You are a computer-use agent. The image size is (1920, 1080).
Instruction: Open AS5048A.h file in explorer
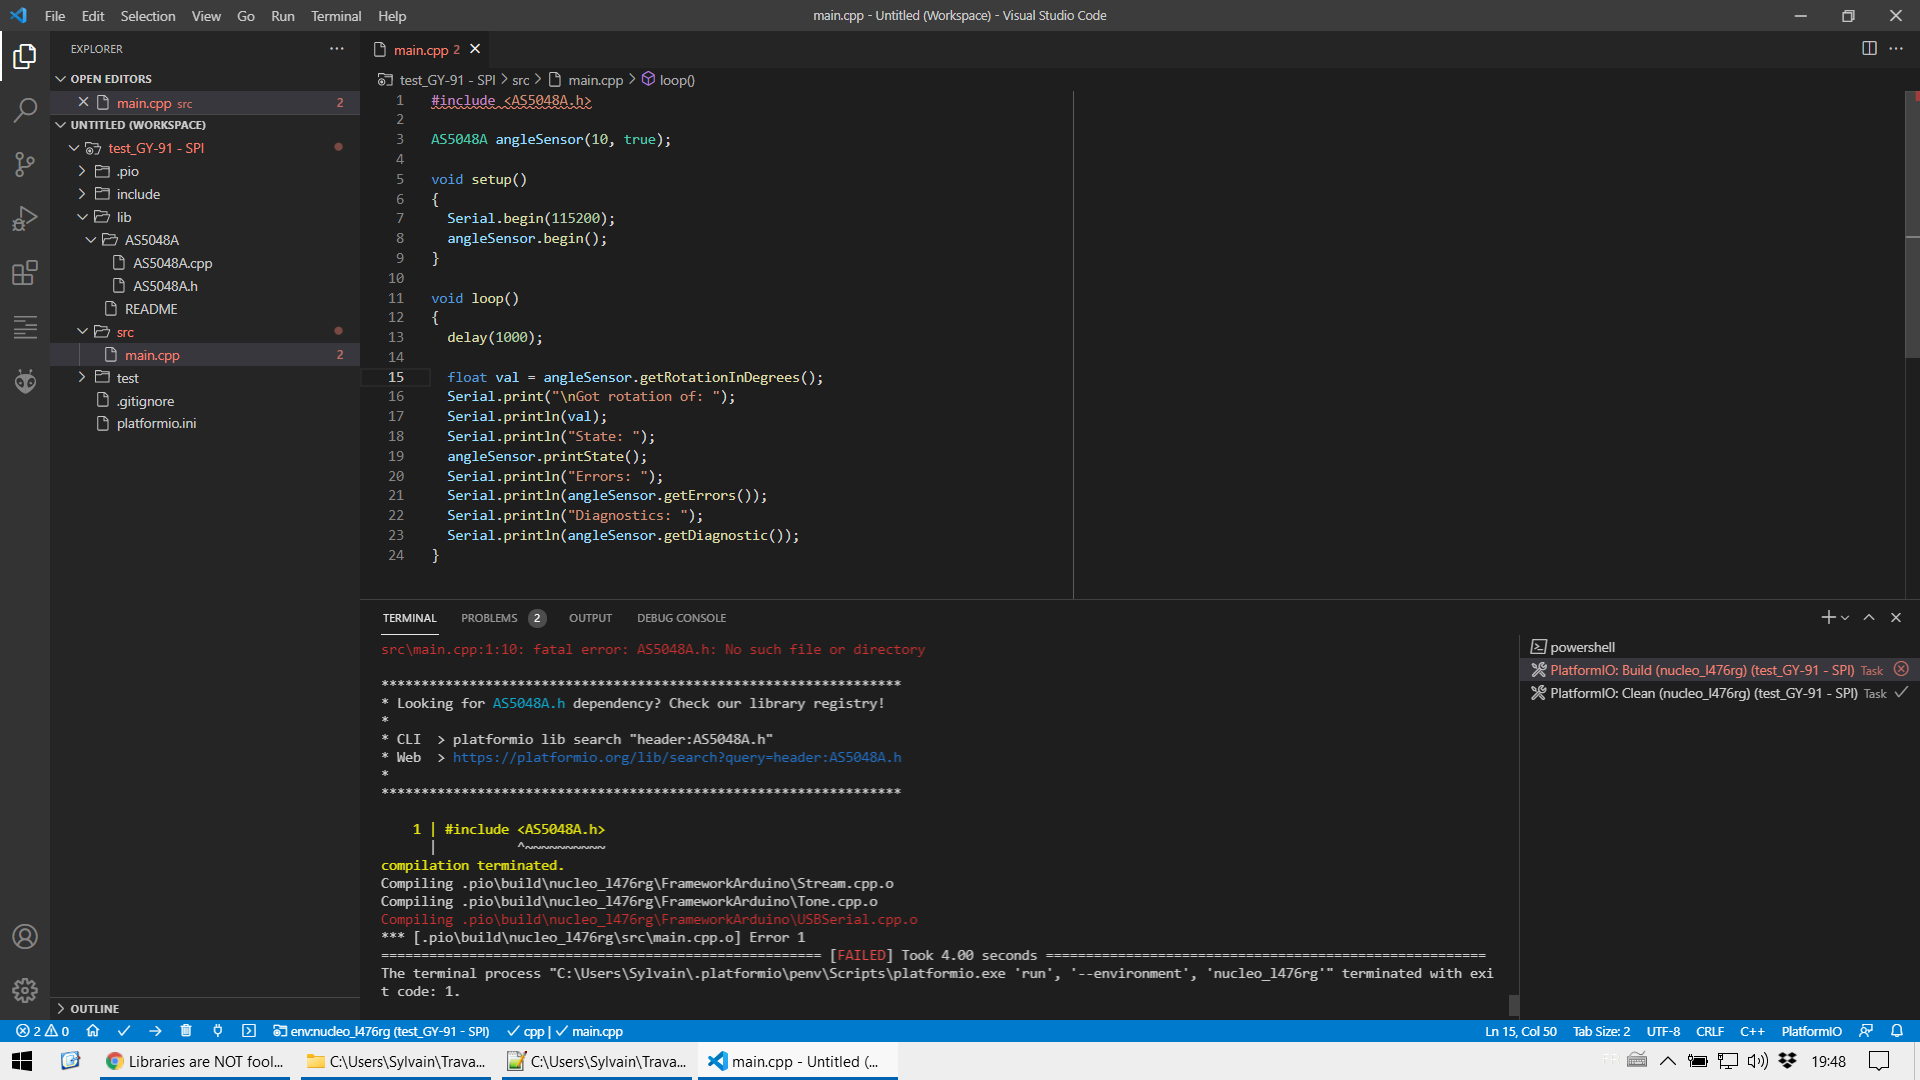tap(165, 286)
